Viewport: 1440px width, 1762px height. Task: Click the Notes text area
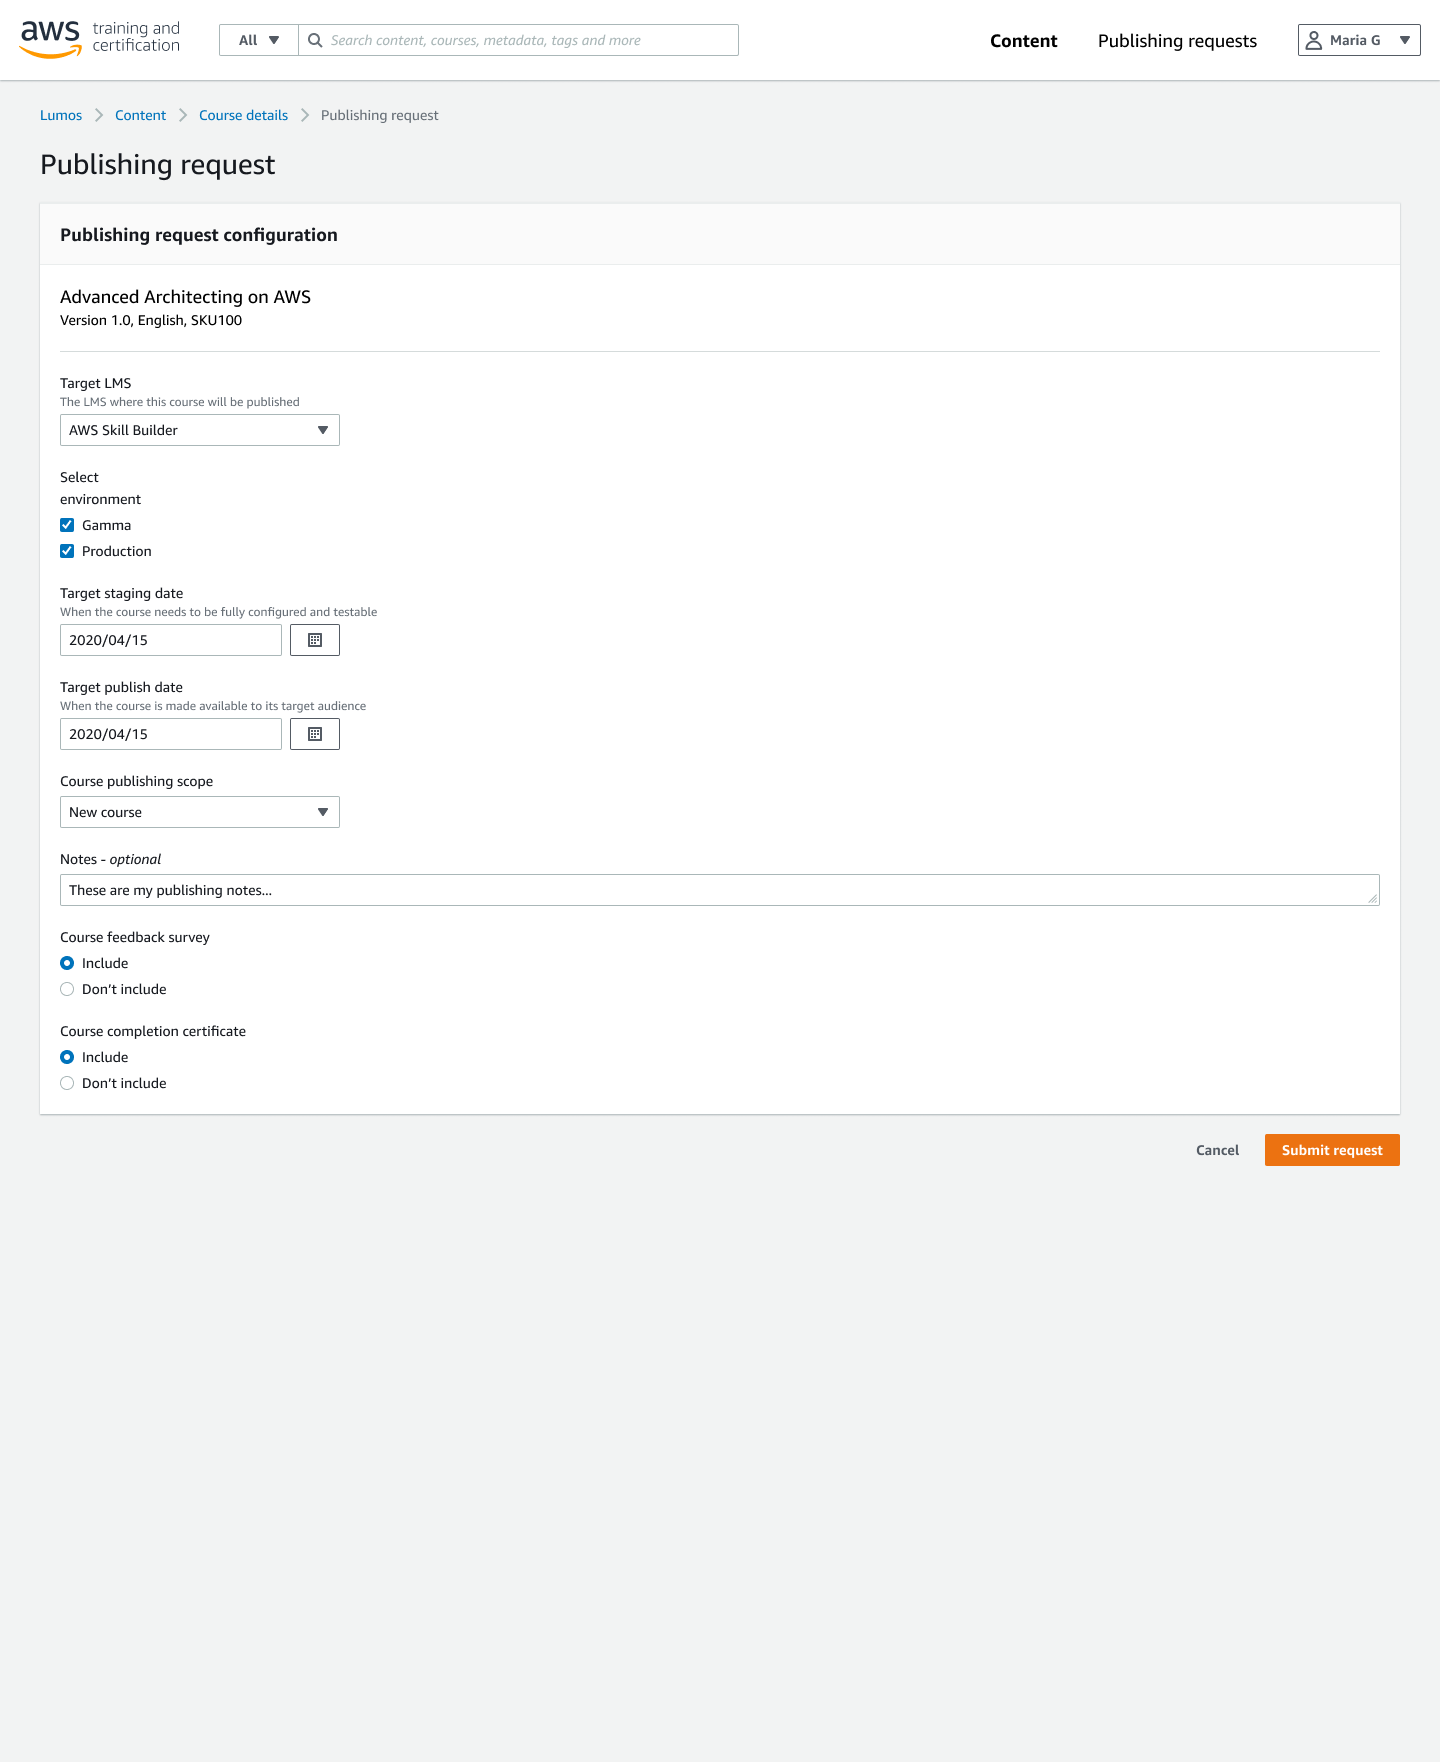pyautogui.click(x=720, y=890)
